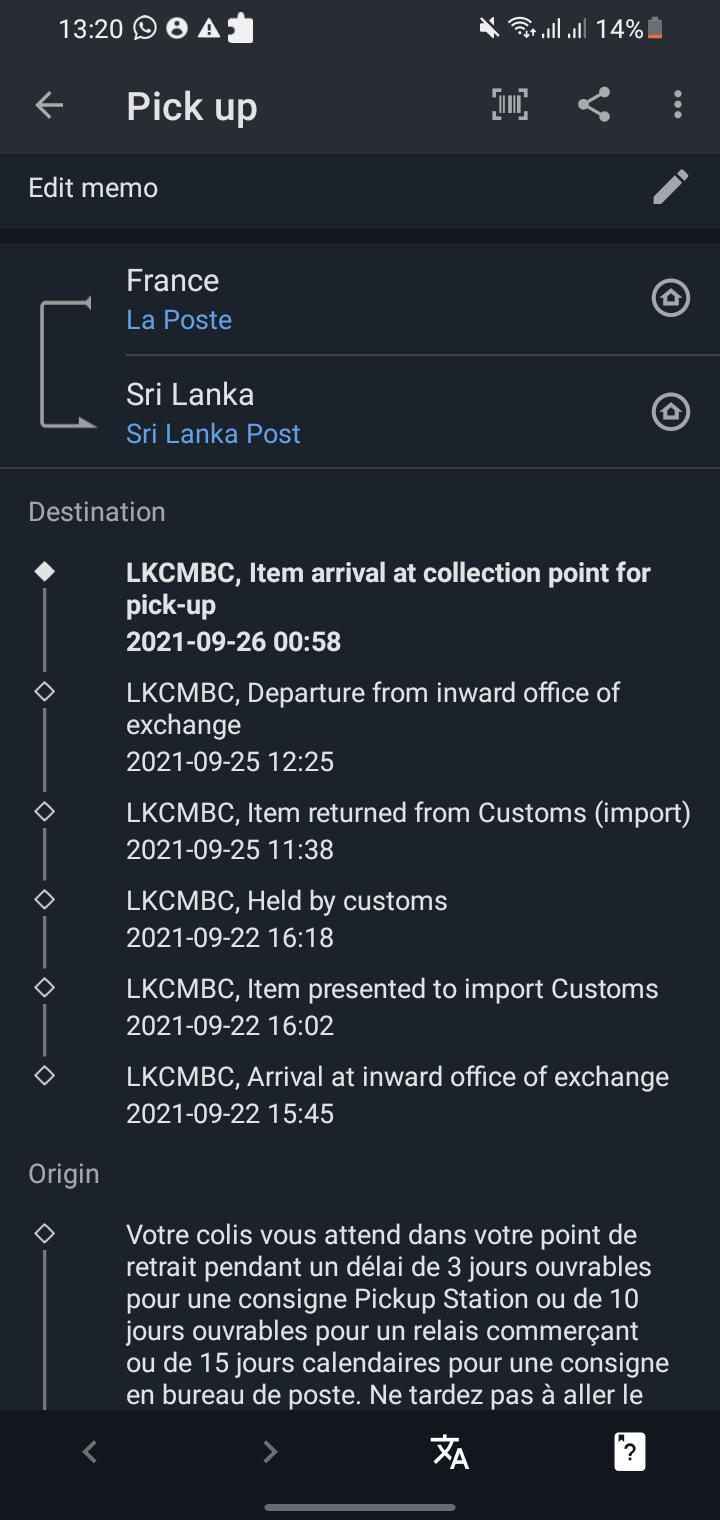Translate tracking text with translate icon
720x1520 pixels.
click(x=450, y=1451)
